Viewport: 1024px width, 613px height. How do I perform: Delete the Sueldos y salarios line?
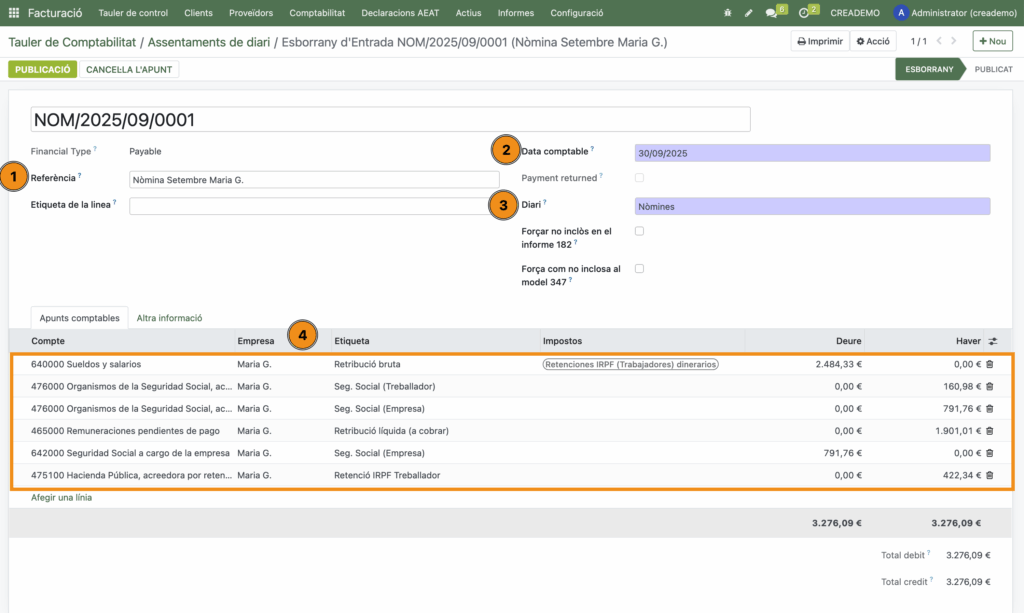point(990,365)
